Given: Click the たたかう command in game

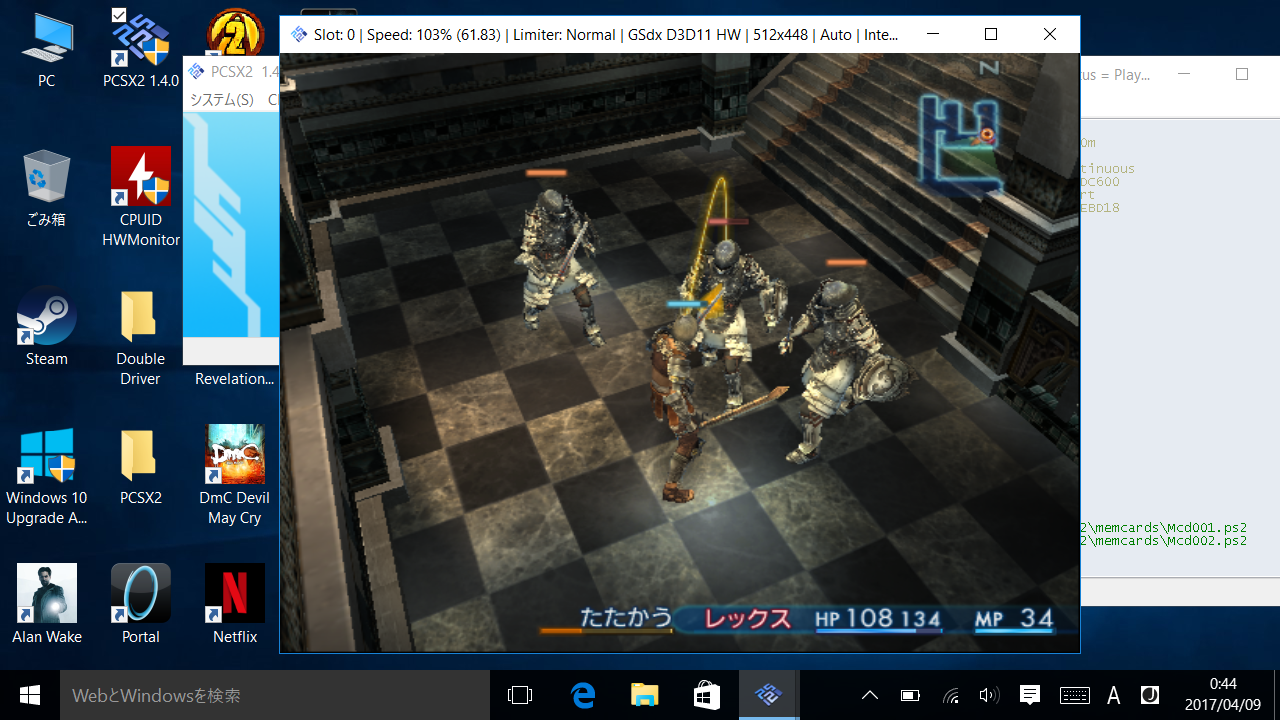Looking at the screenshot, I should click(x=626, y=617).
